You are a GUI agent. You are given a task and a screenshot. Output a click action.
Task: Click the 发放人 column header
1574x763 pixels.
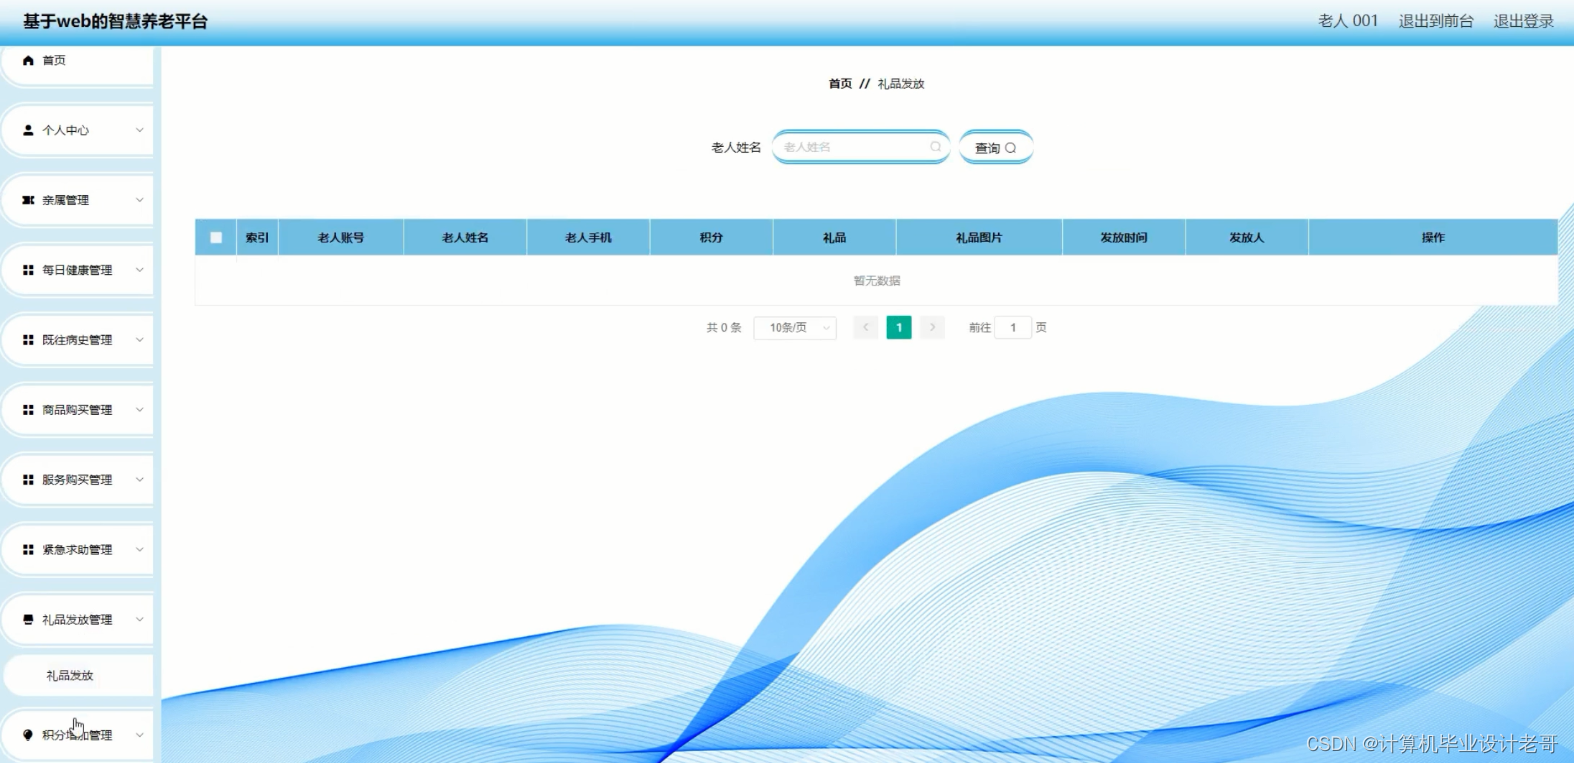tap(1247, 237)
